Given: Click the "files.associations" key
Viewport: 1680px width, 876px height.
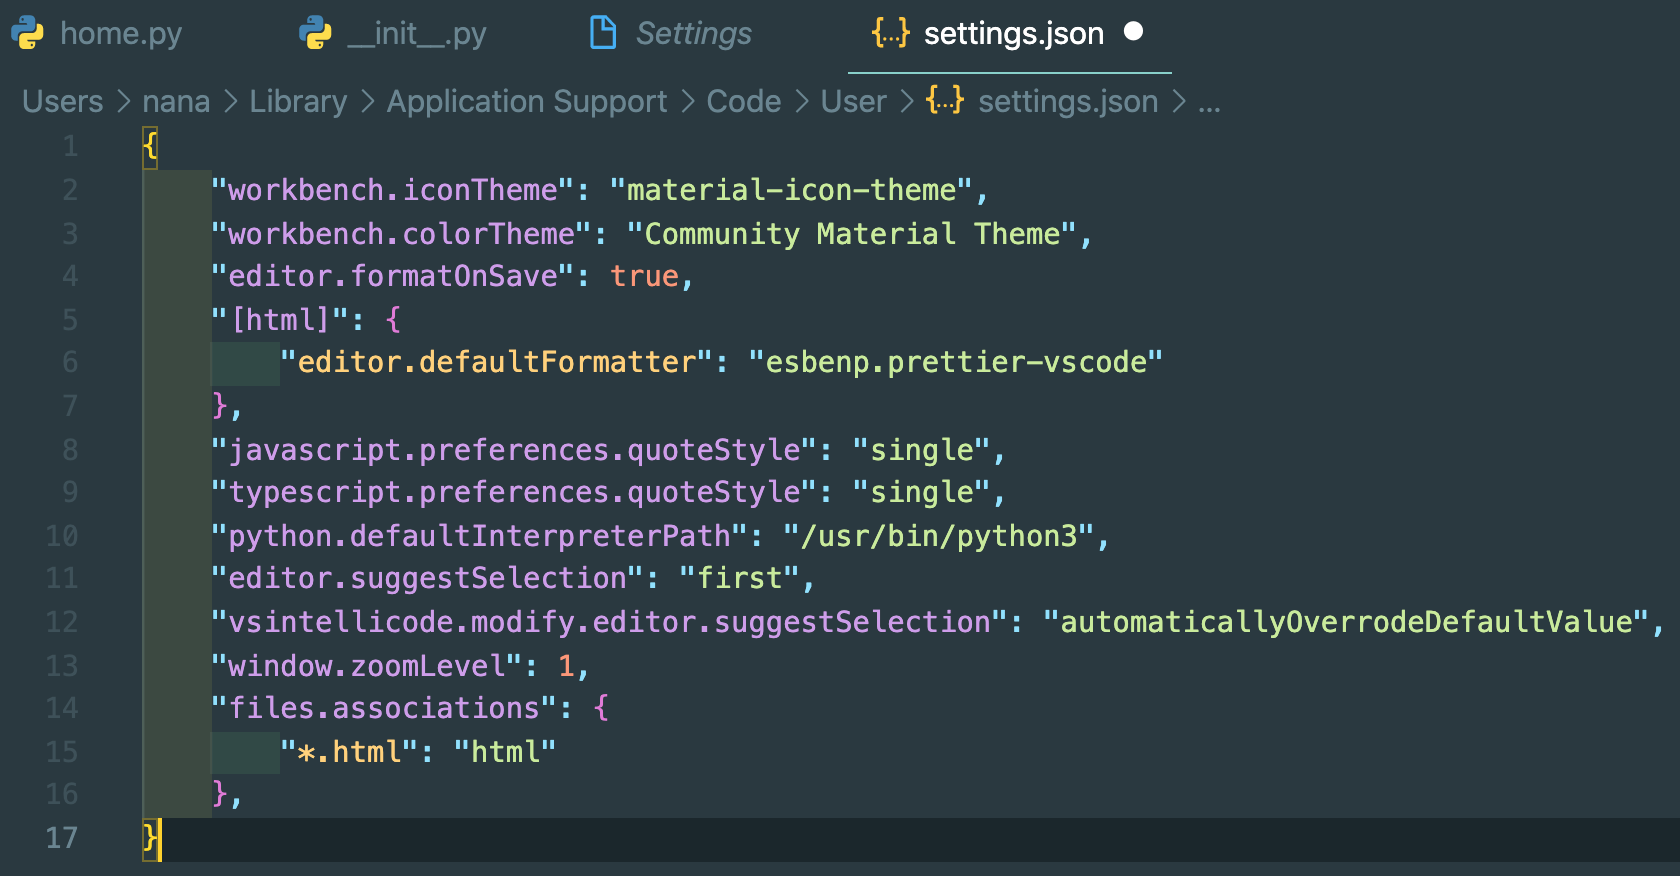Looking at the screenshot, I should [384, 708].
